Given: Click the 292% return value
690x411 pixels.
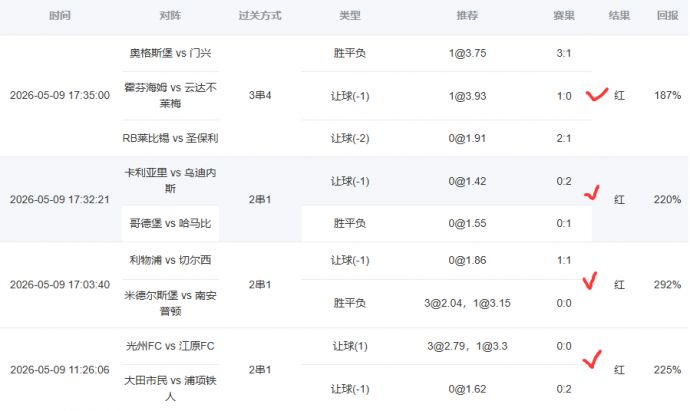Looking at the screenshot, I should point(668,285).
